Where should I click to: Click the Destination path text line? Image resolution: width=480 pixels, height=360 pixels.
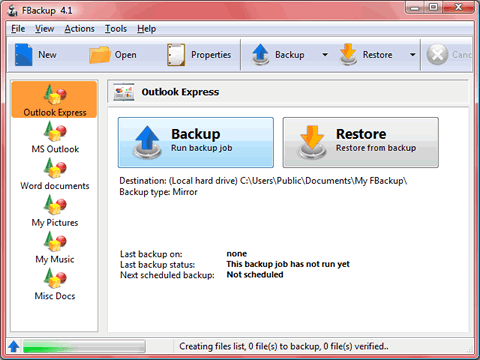263,181
